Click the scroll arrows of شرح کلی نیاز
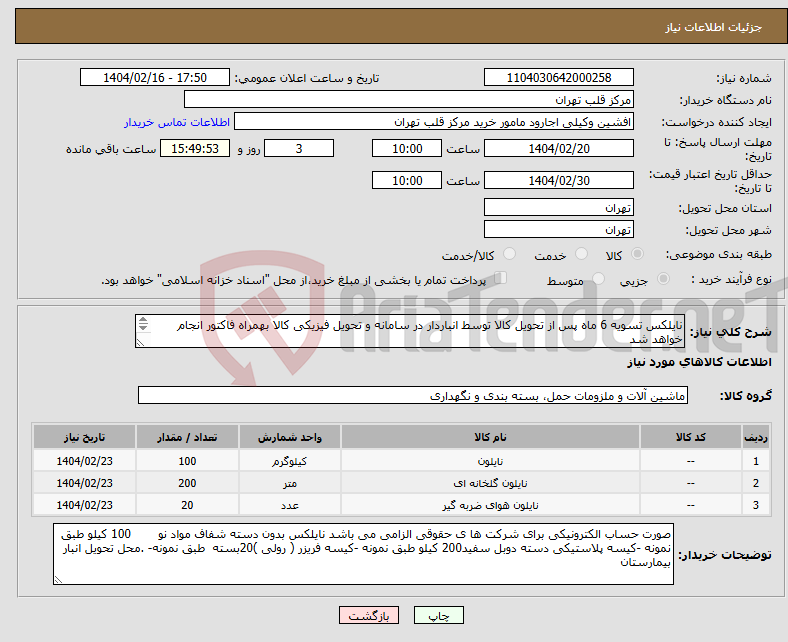The width and height of the screenshot is (788, 642). 143,324
